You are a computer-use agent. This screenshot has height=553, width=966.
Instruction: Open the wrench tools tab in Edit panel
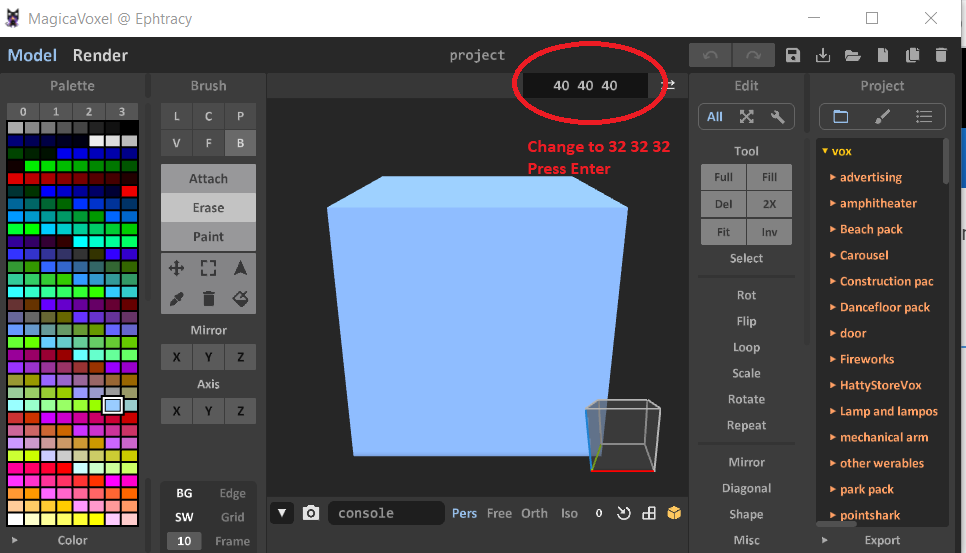(x=777, y=117)
